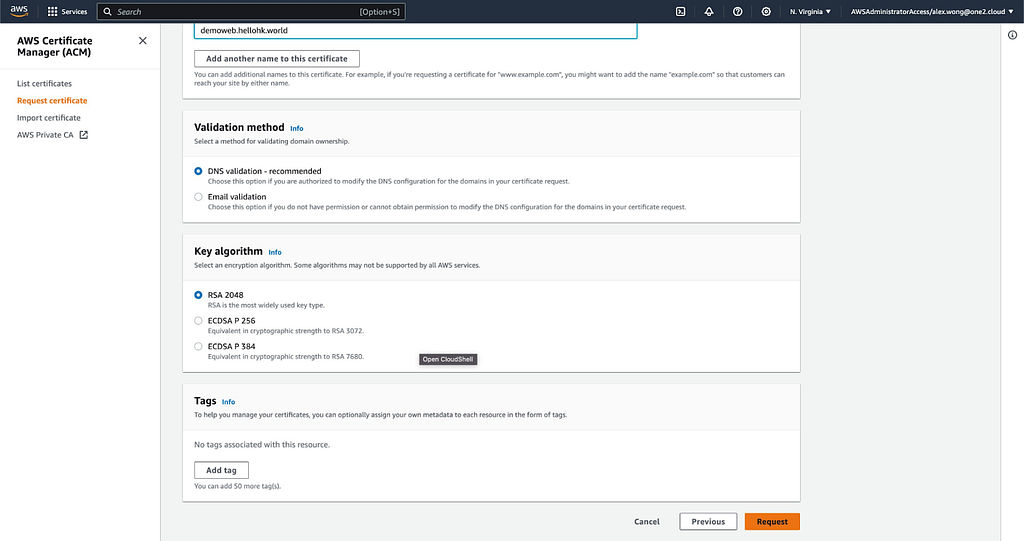The width and height of the screenshot is (1024, 541).
Task: Click the Cancel button
Action: pos(647,521)
